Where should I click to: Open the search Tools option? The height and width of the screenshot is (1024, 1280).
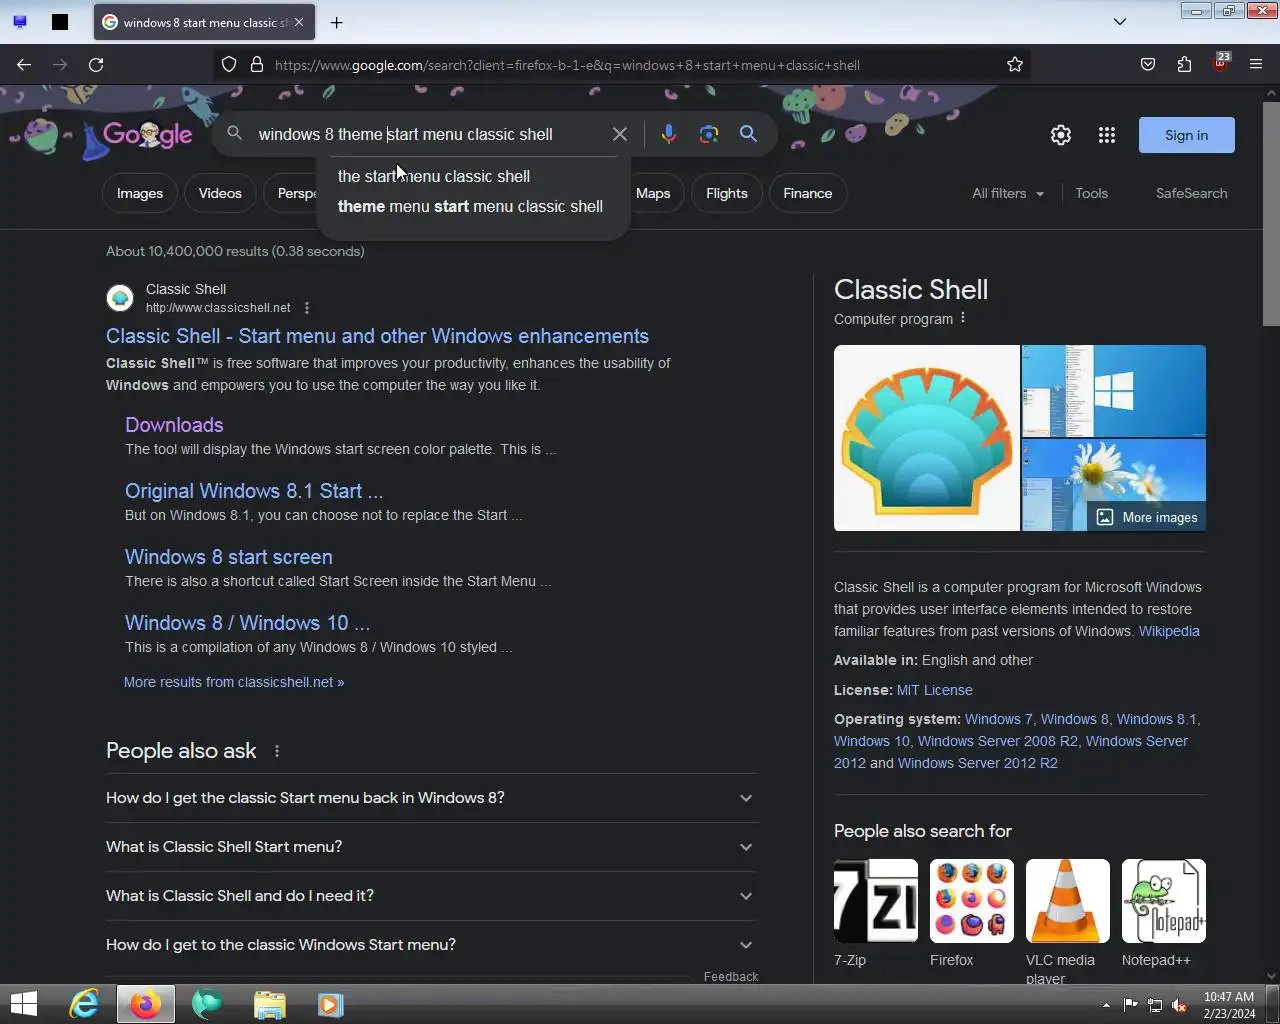[1092, 193]
